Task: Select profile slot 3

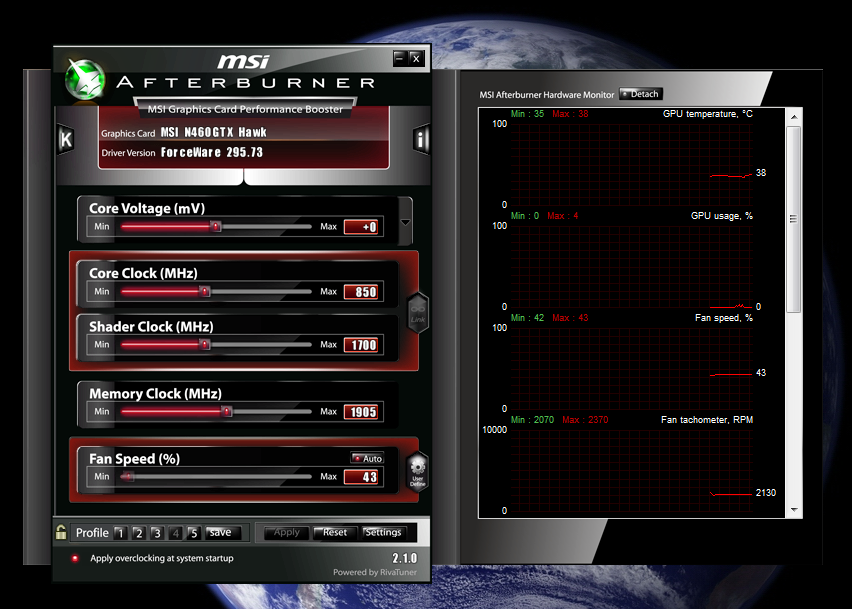Action: (x=157, y=533)
